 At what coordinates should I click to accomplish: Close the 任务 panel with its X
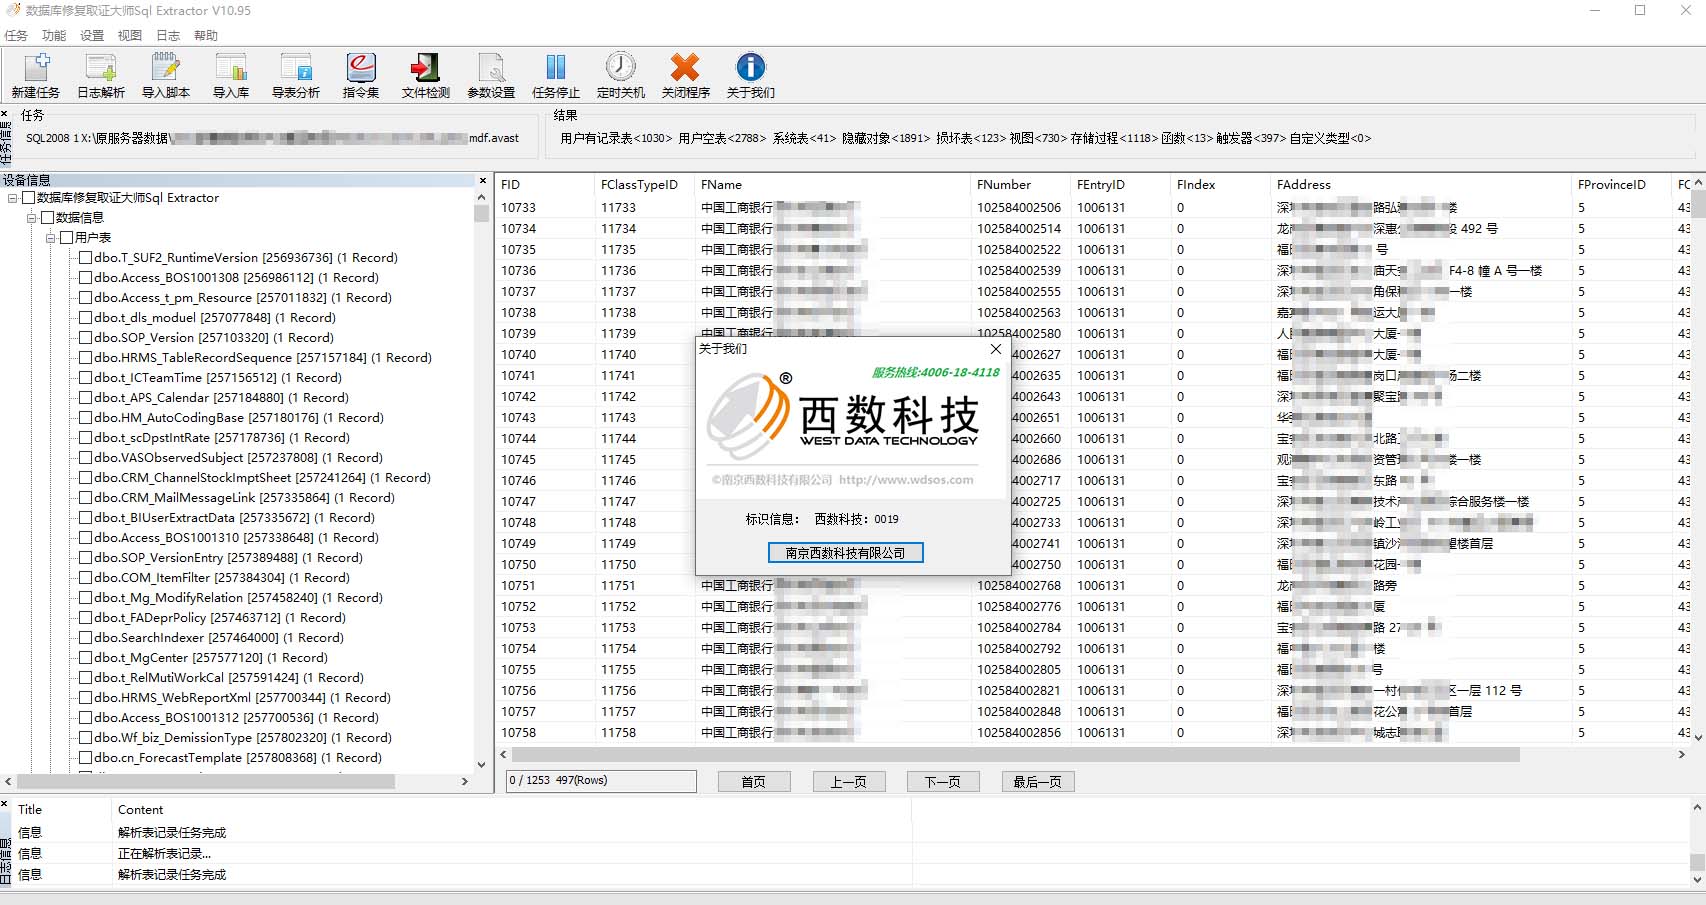tap(5, 114)
